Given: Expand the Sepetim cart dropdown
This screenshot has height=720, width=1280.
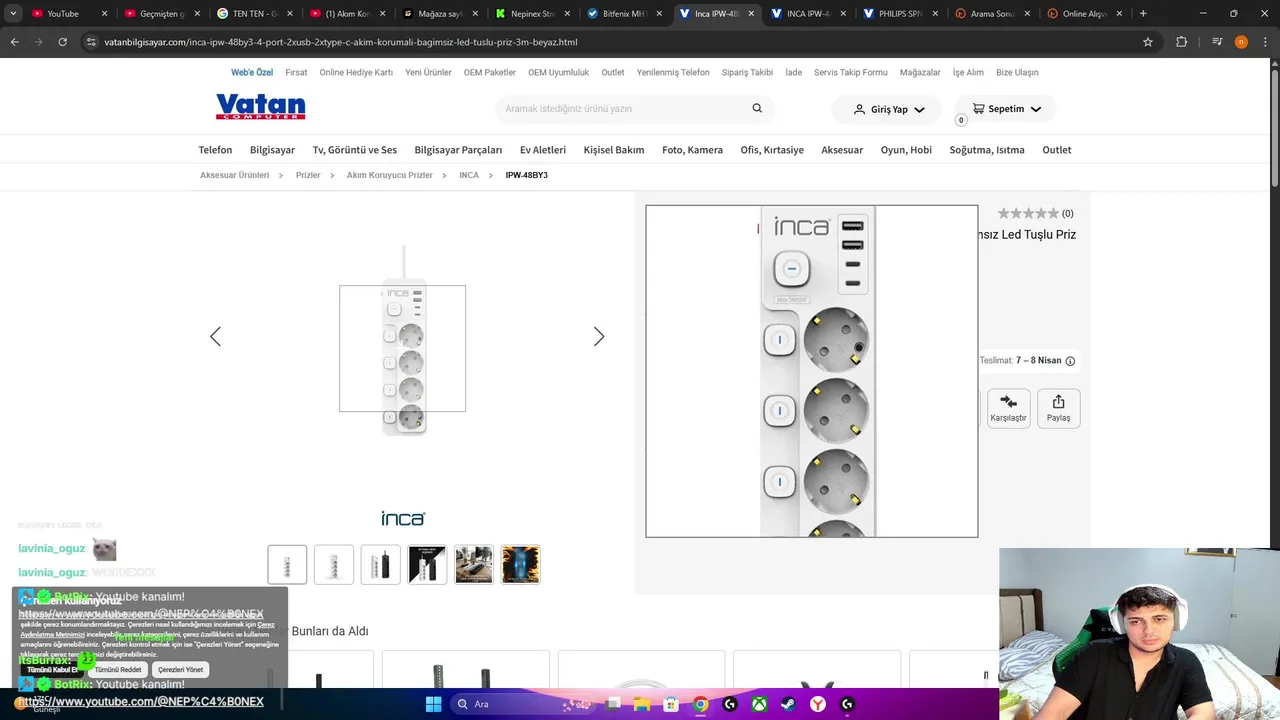Looking at the screenshot, I should click(x=1006, y=109).
